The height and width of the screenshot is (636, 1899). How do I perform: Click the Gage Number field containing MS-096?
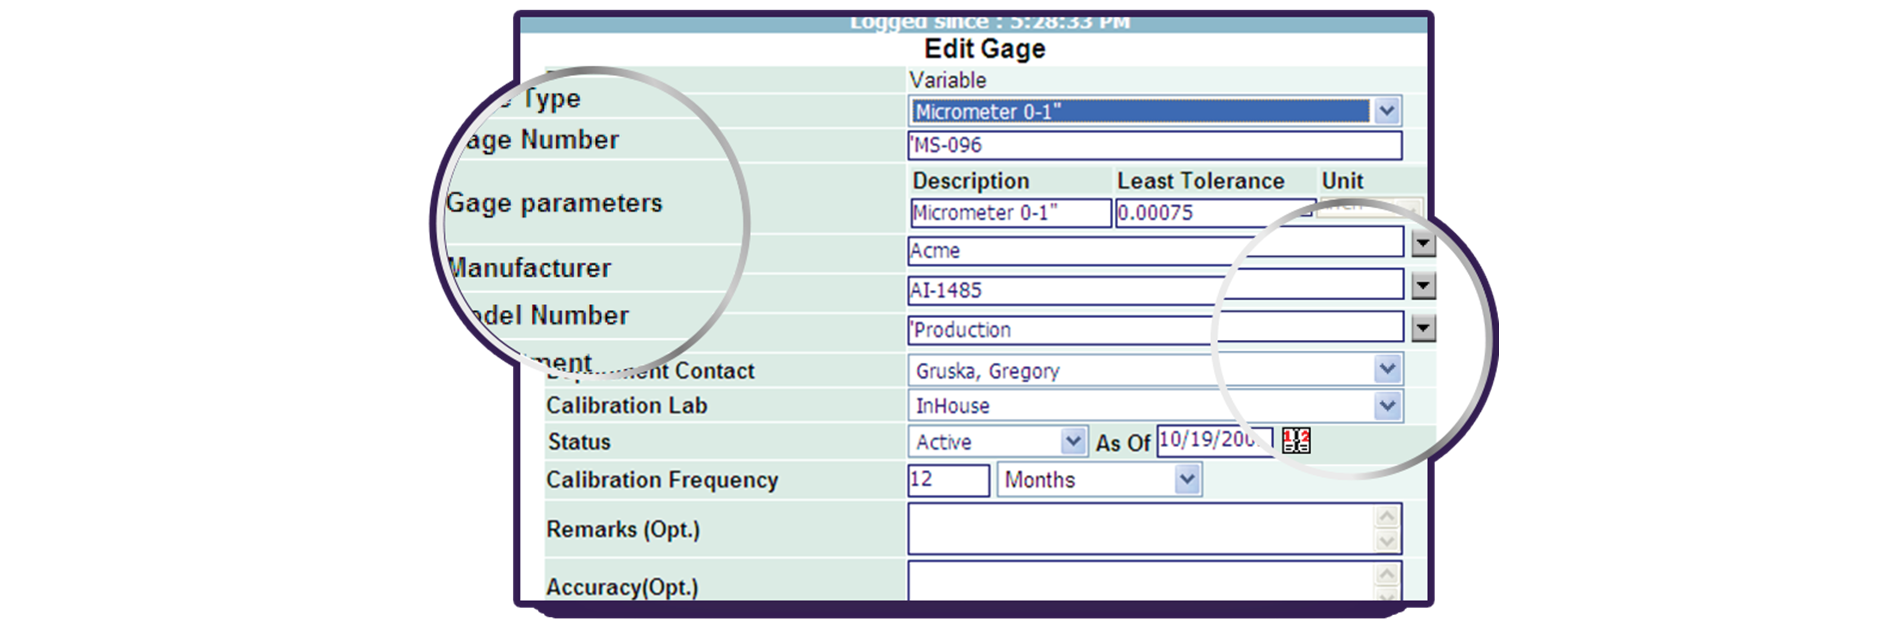1153,146
